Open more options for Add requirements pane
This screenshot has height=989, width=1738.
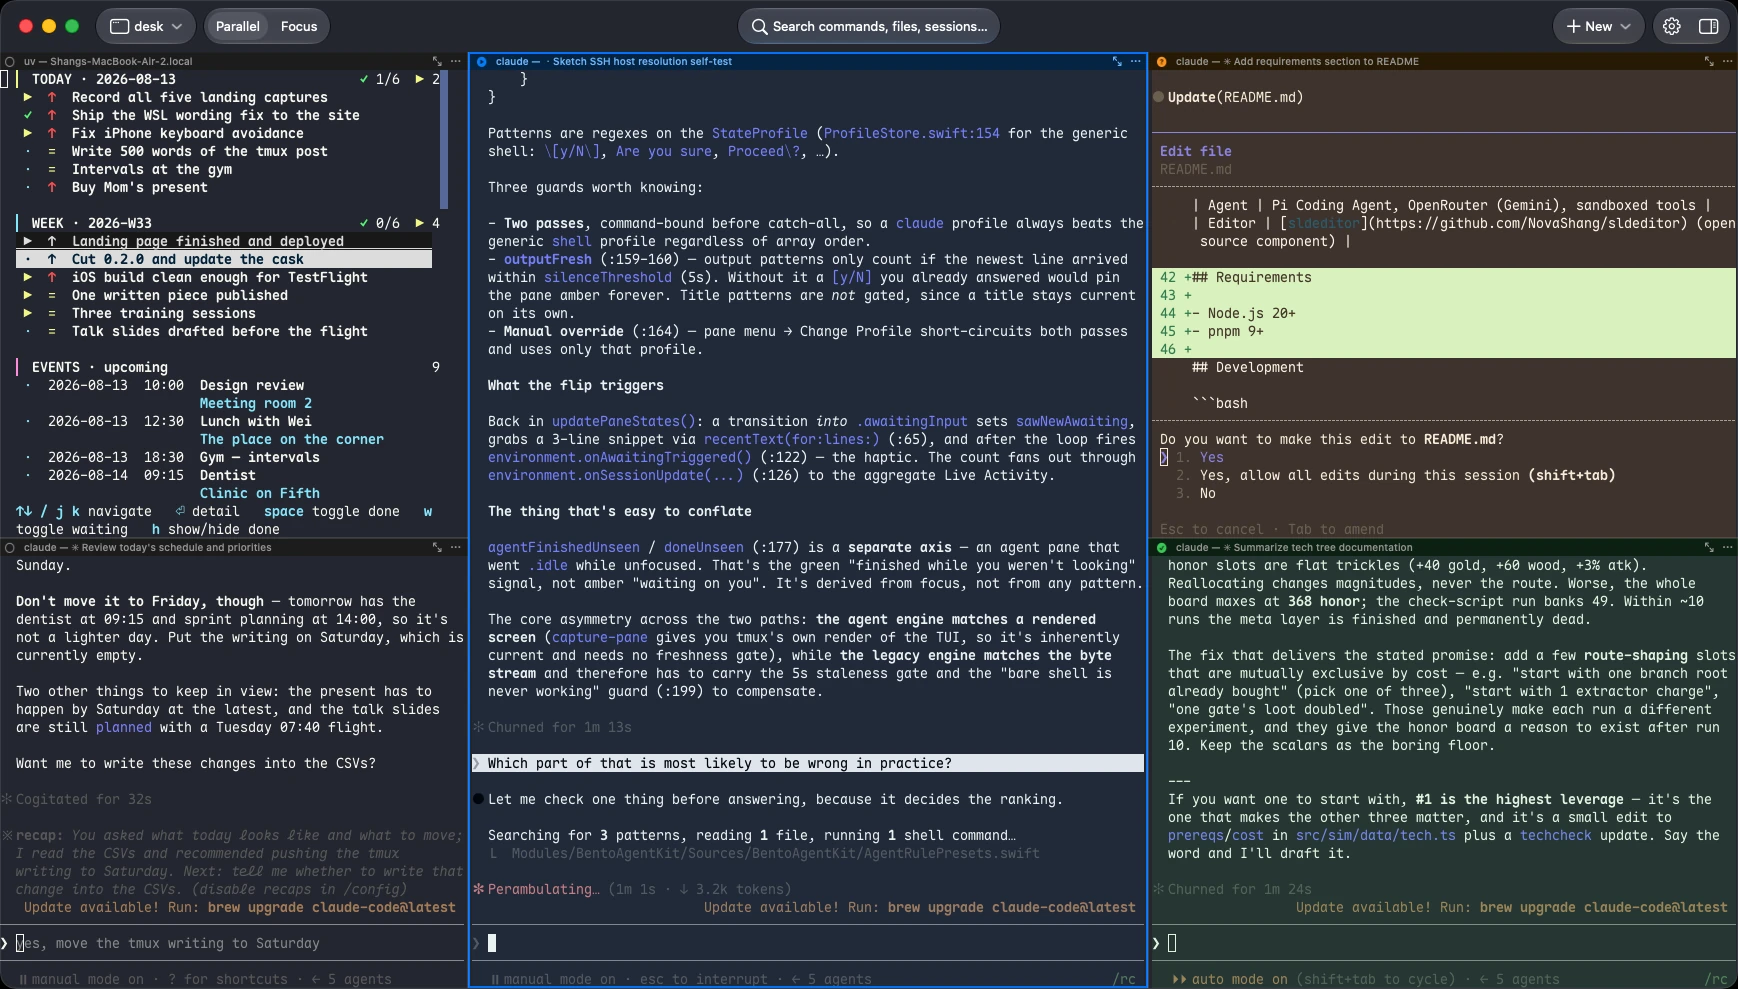pyautogui.click(x=1727, y=61)
